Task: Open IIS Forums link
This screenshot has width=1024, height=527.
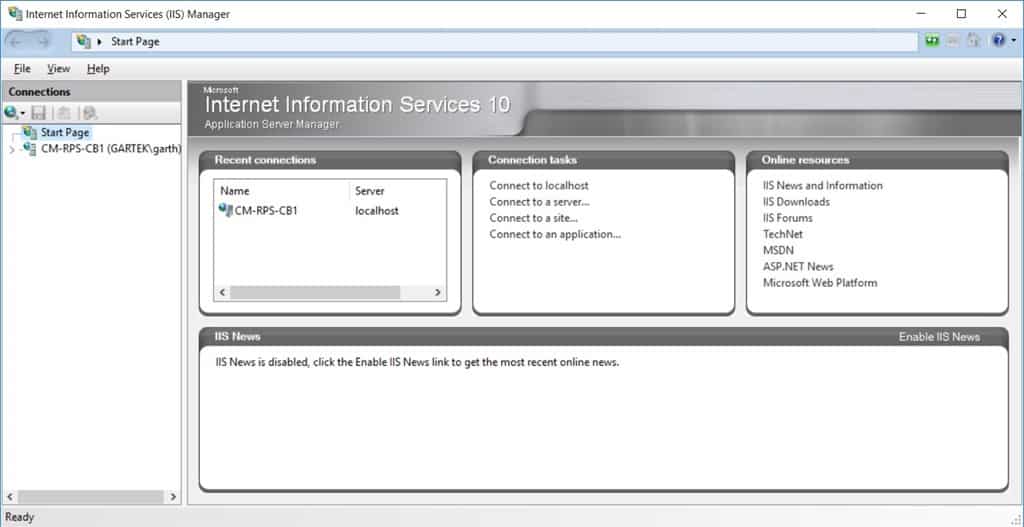Action: click(x=788, y=218)
